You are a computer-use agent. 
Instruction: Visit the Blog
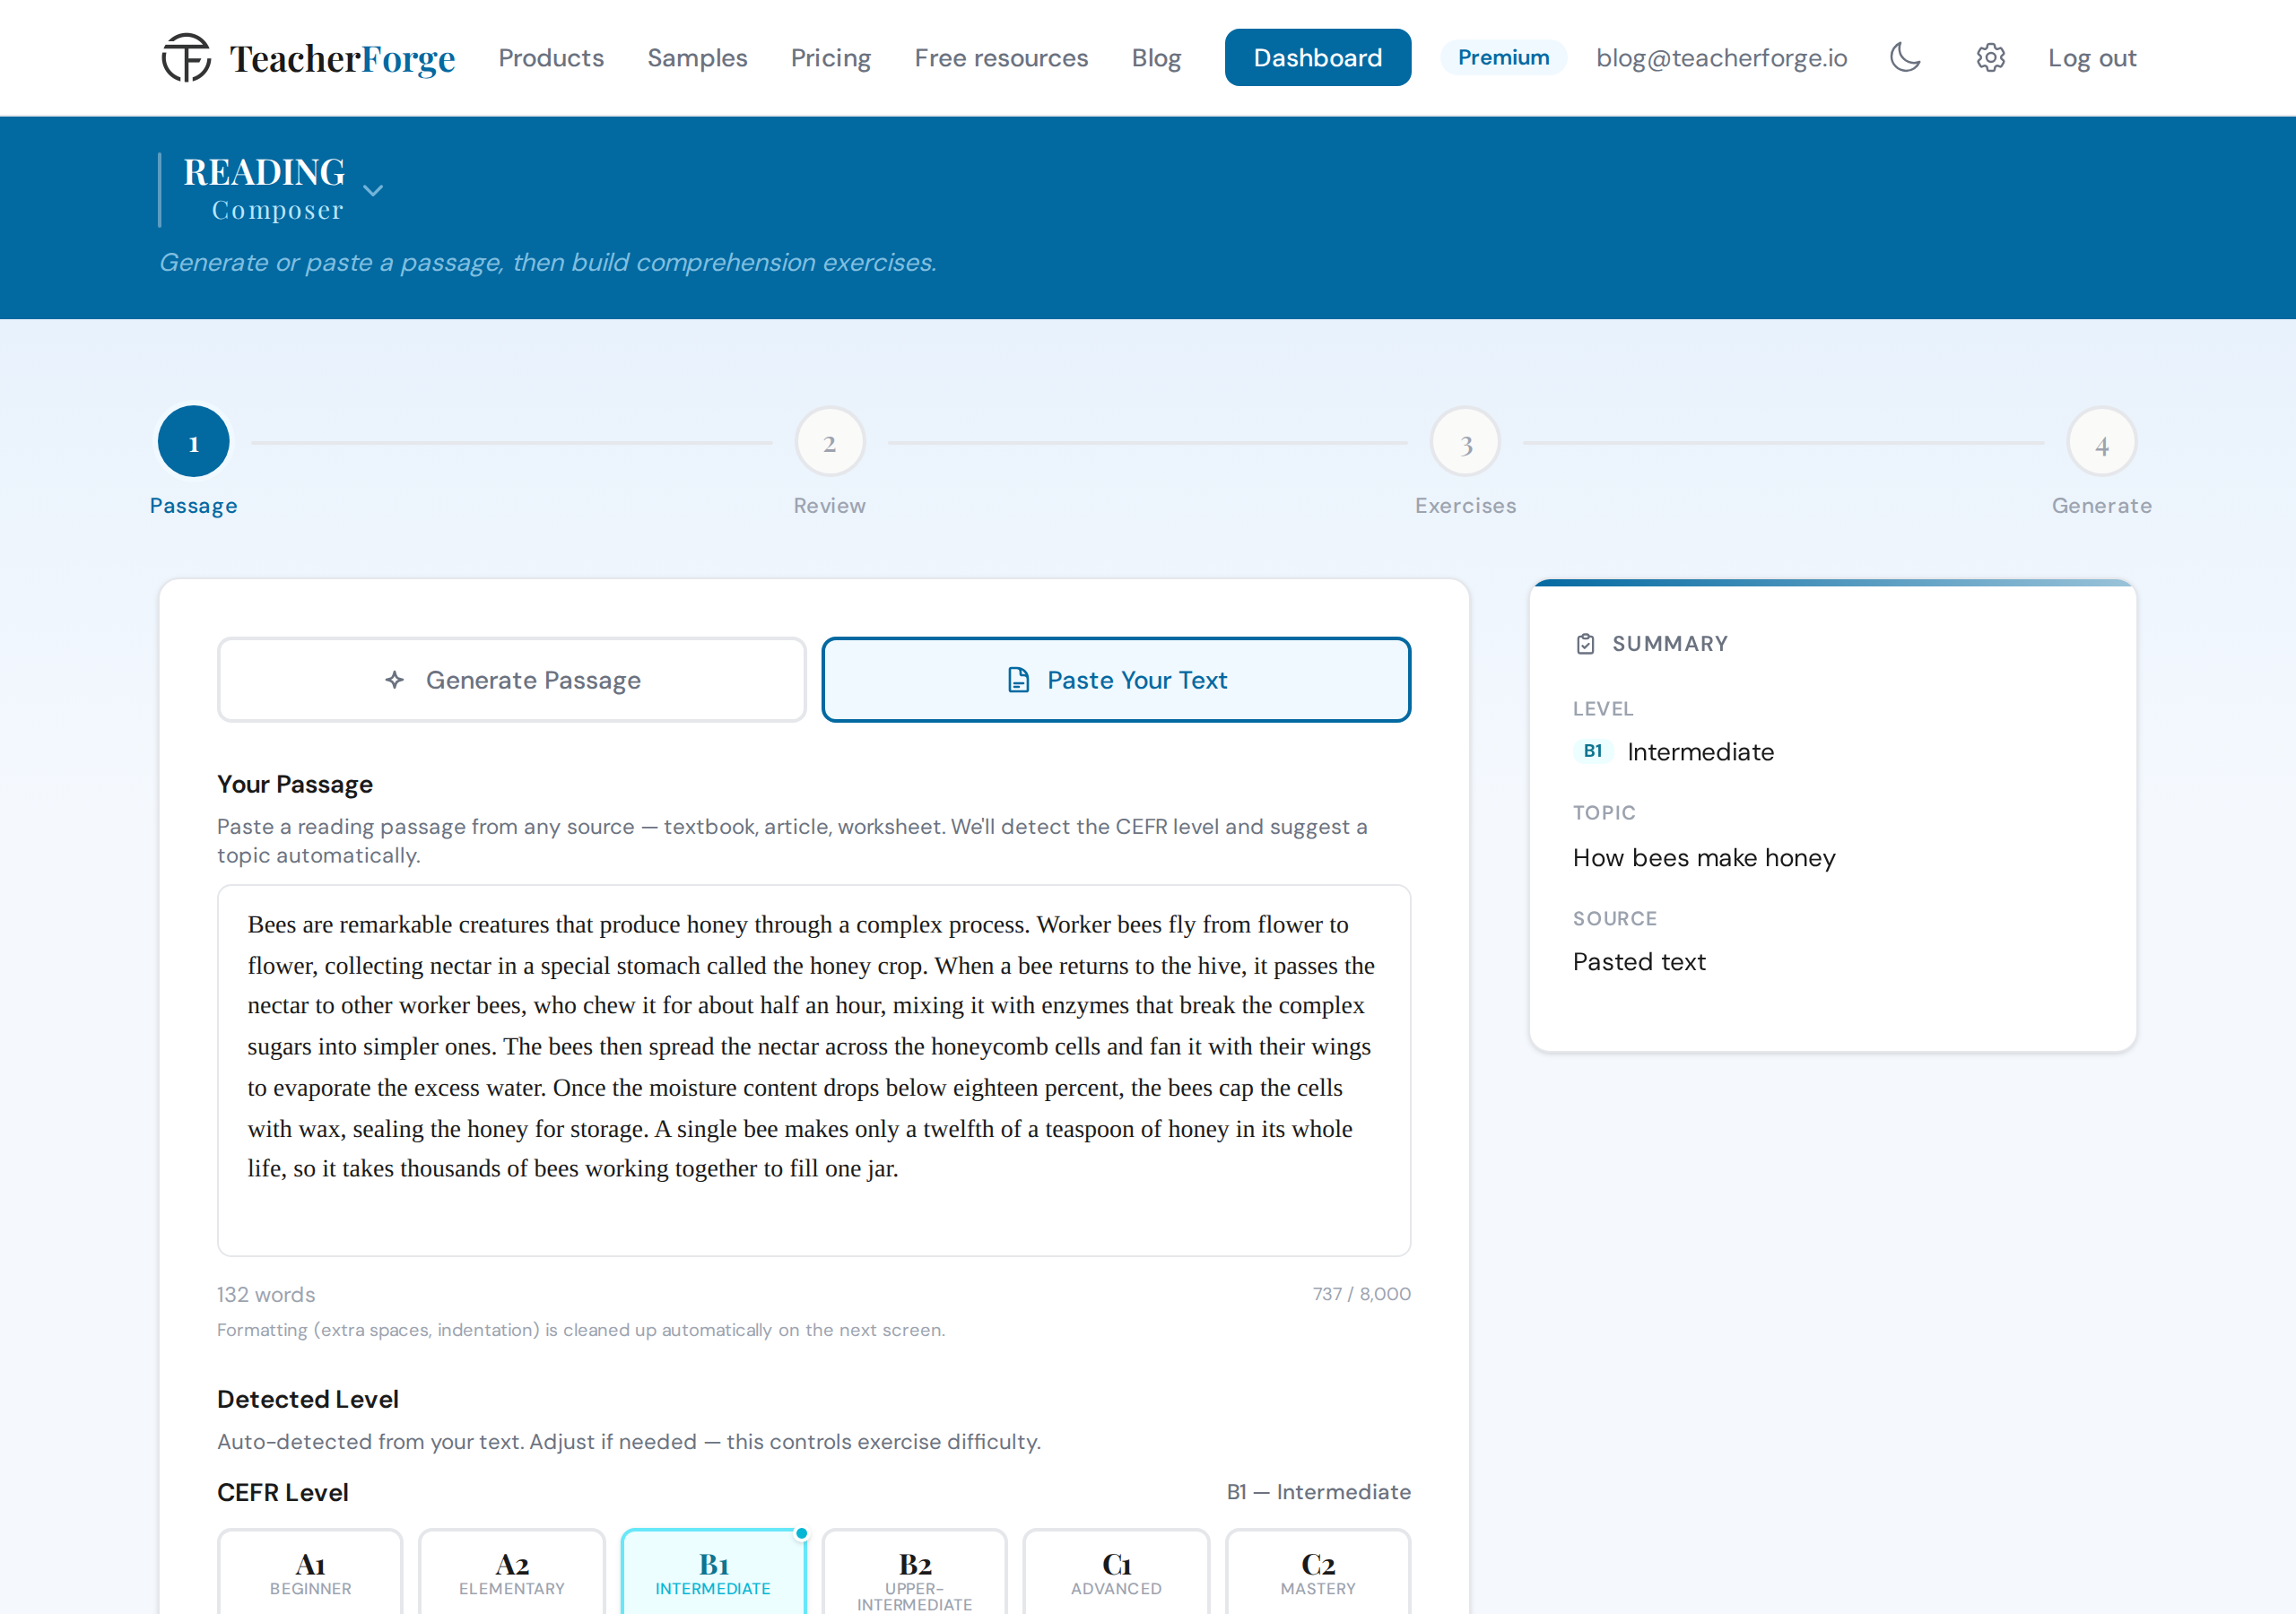coord(1156,58)
